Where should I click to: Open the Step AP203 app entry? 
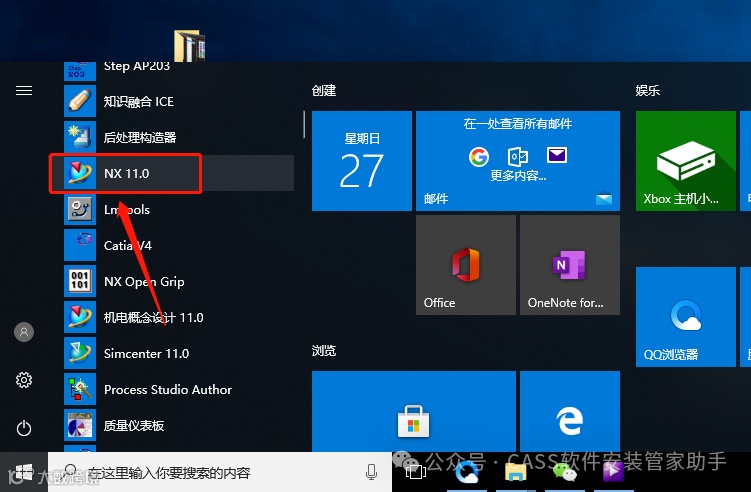[178, 70]
